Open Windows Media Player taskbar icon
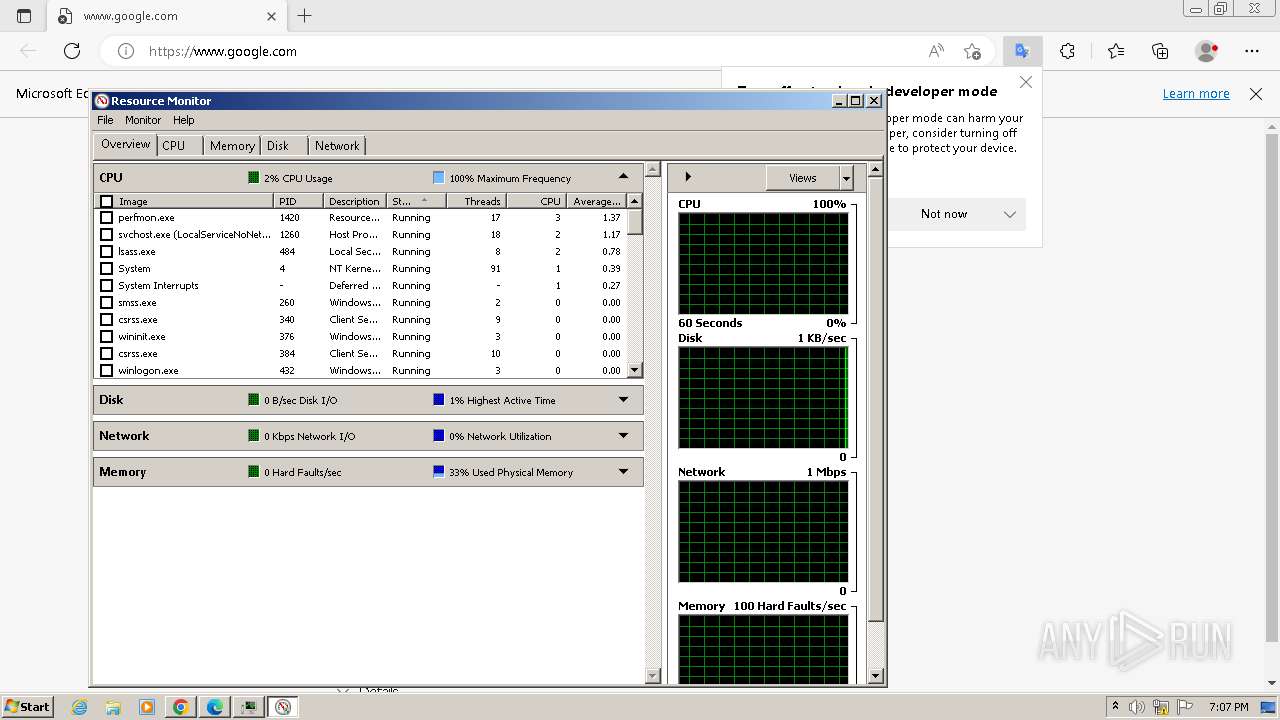 coord(147,707)
